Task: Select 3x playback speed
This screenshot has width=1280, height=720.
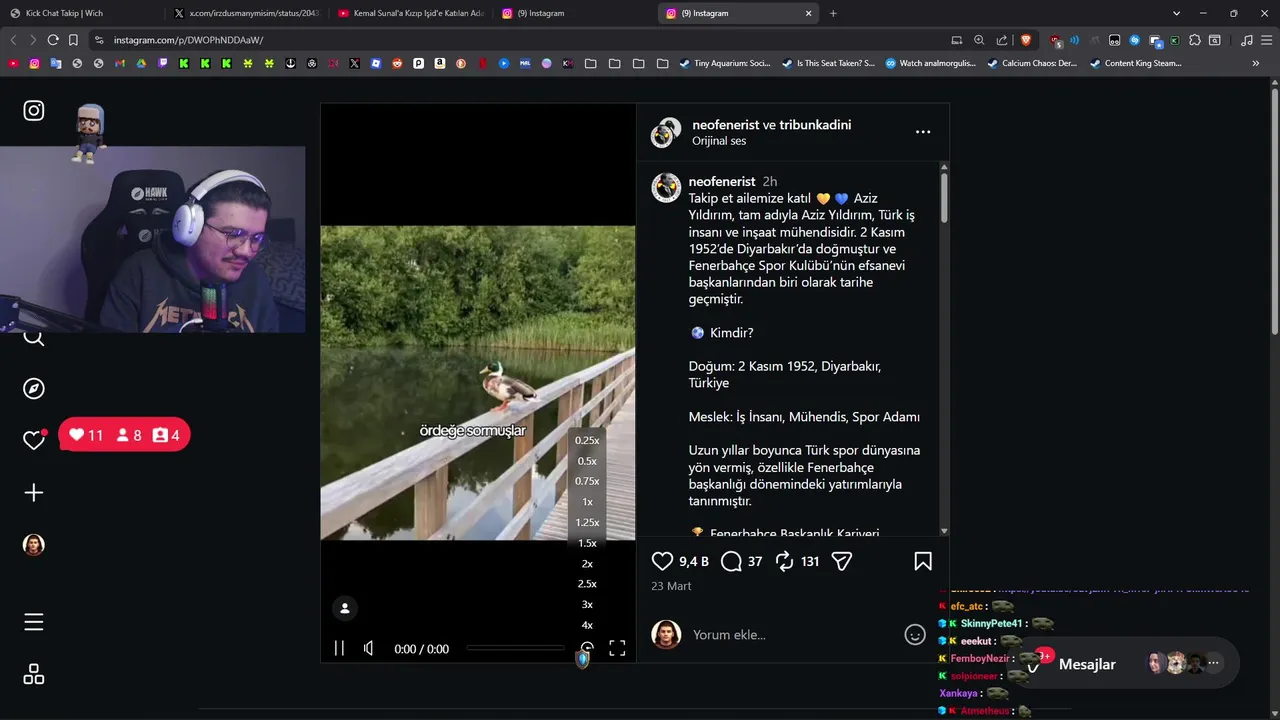Action: (x=587, y=604)
